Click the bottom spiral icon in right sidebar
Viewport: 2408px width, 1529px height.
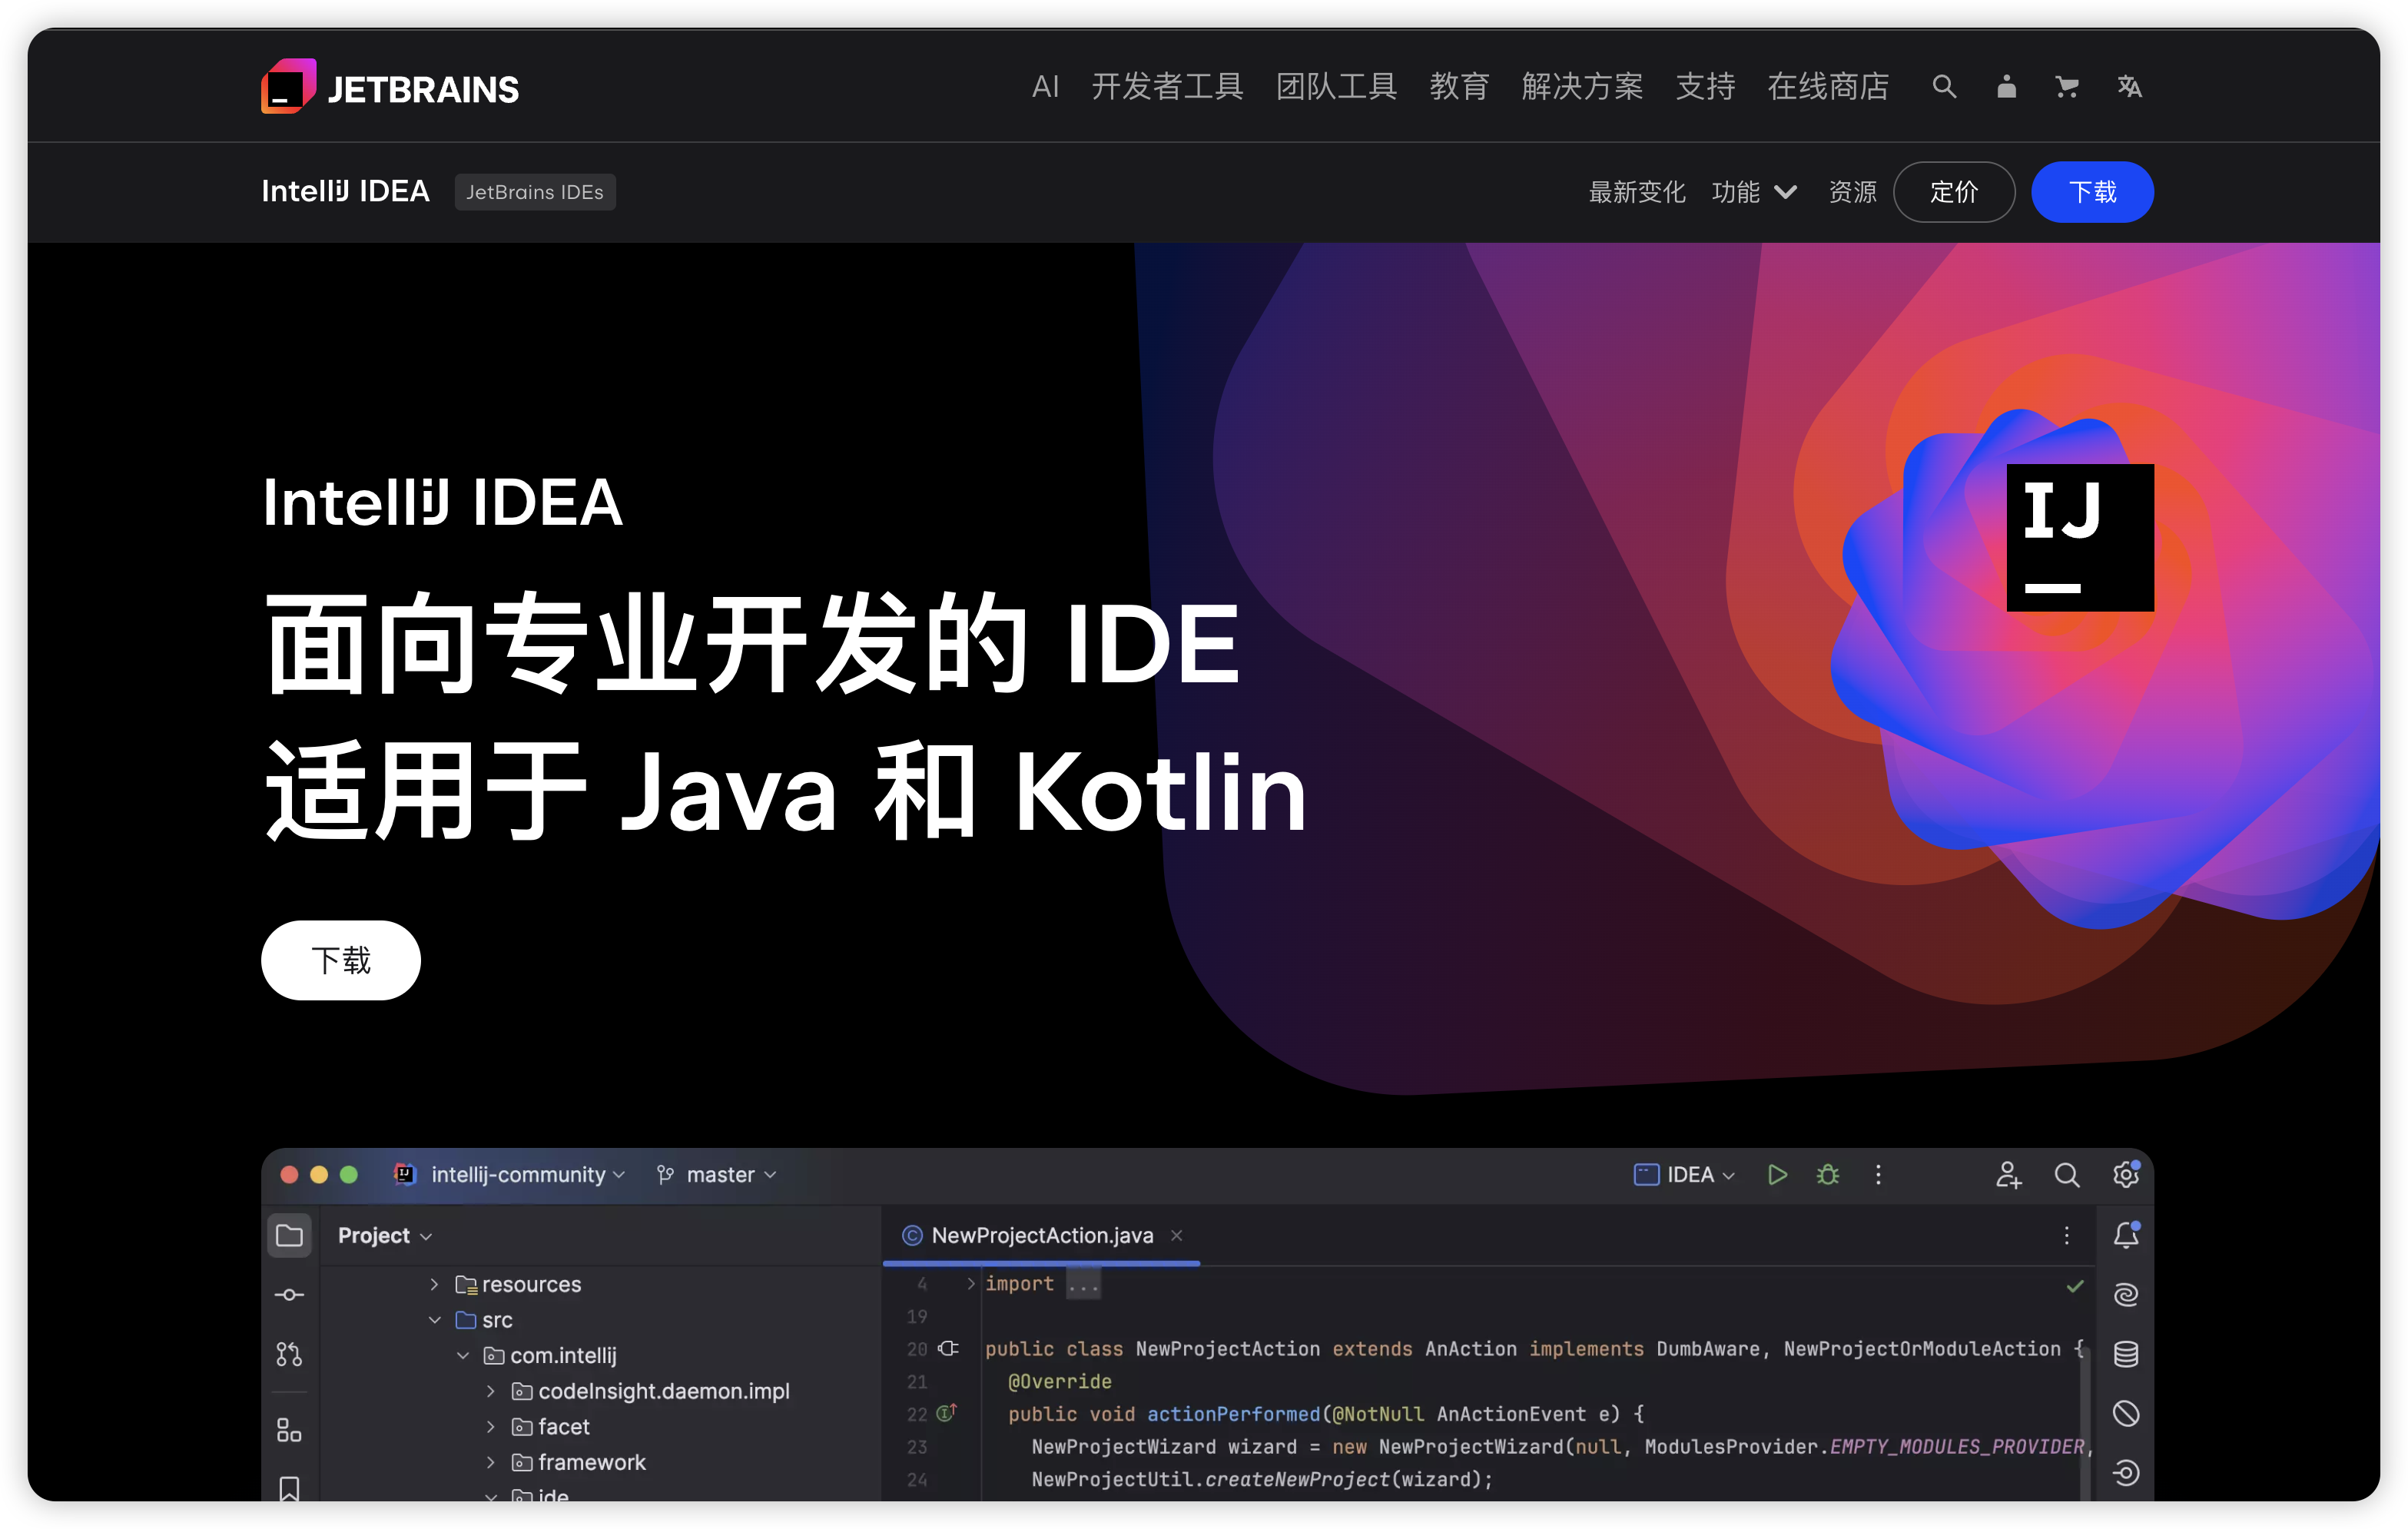click(x=2126, y=1472)
